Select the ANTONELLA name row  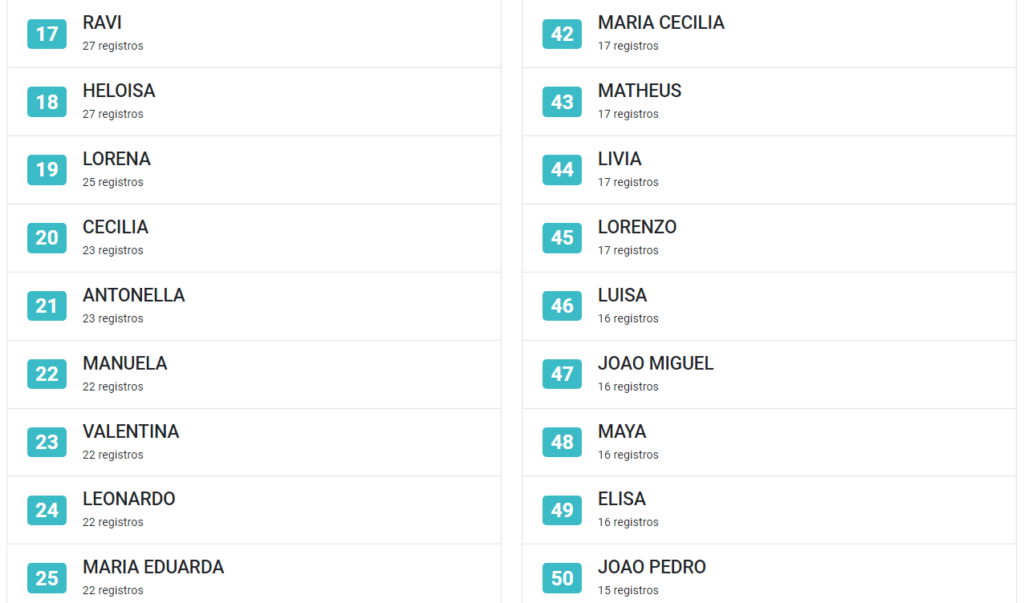(254, 306)
